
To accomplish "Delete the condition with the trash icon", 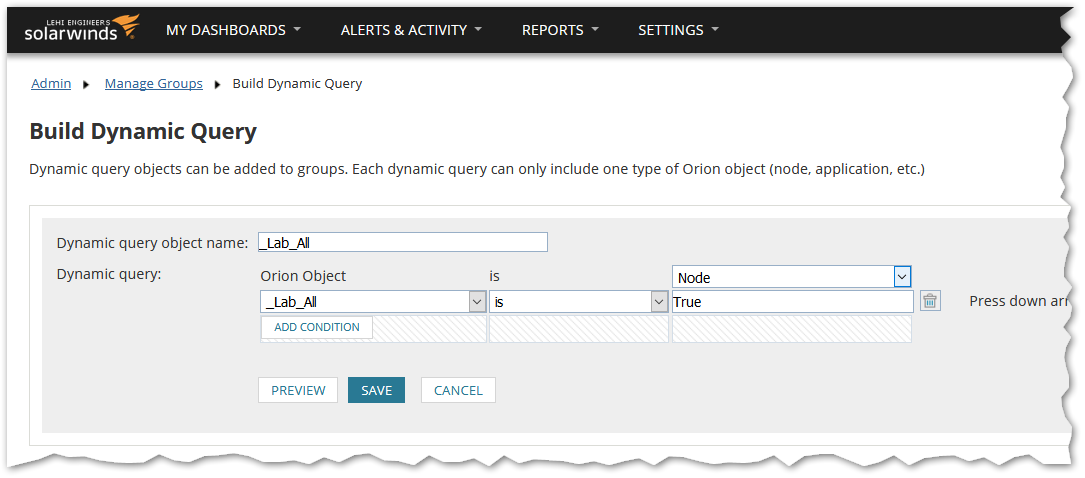I will point(930,301).
